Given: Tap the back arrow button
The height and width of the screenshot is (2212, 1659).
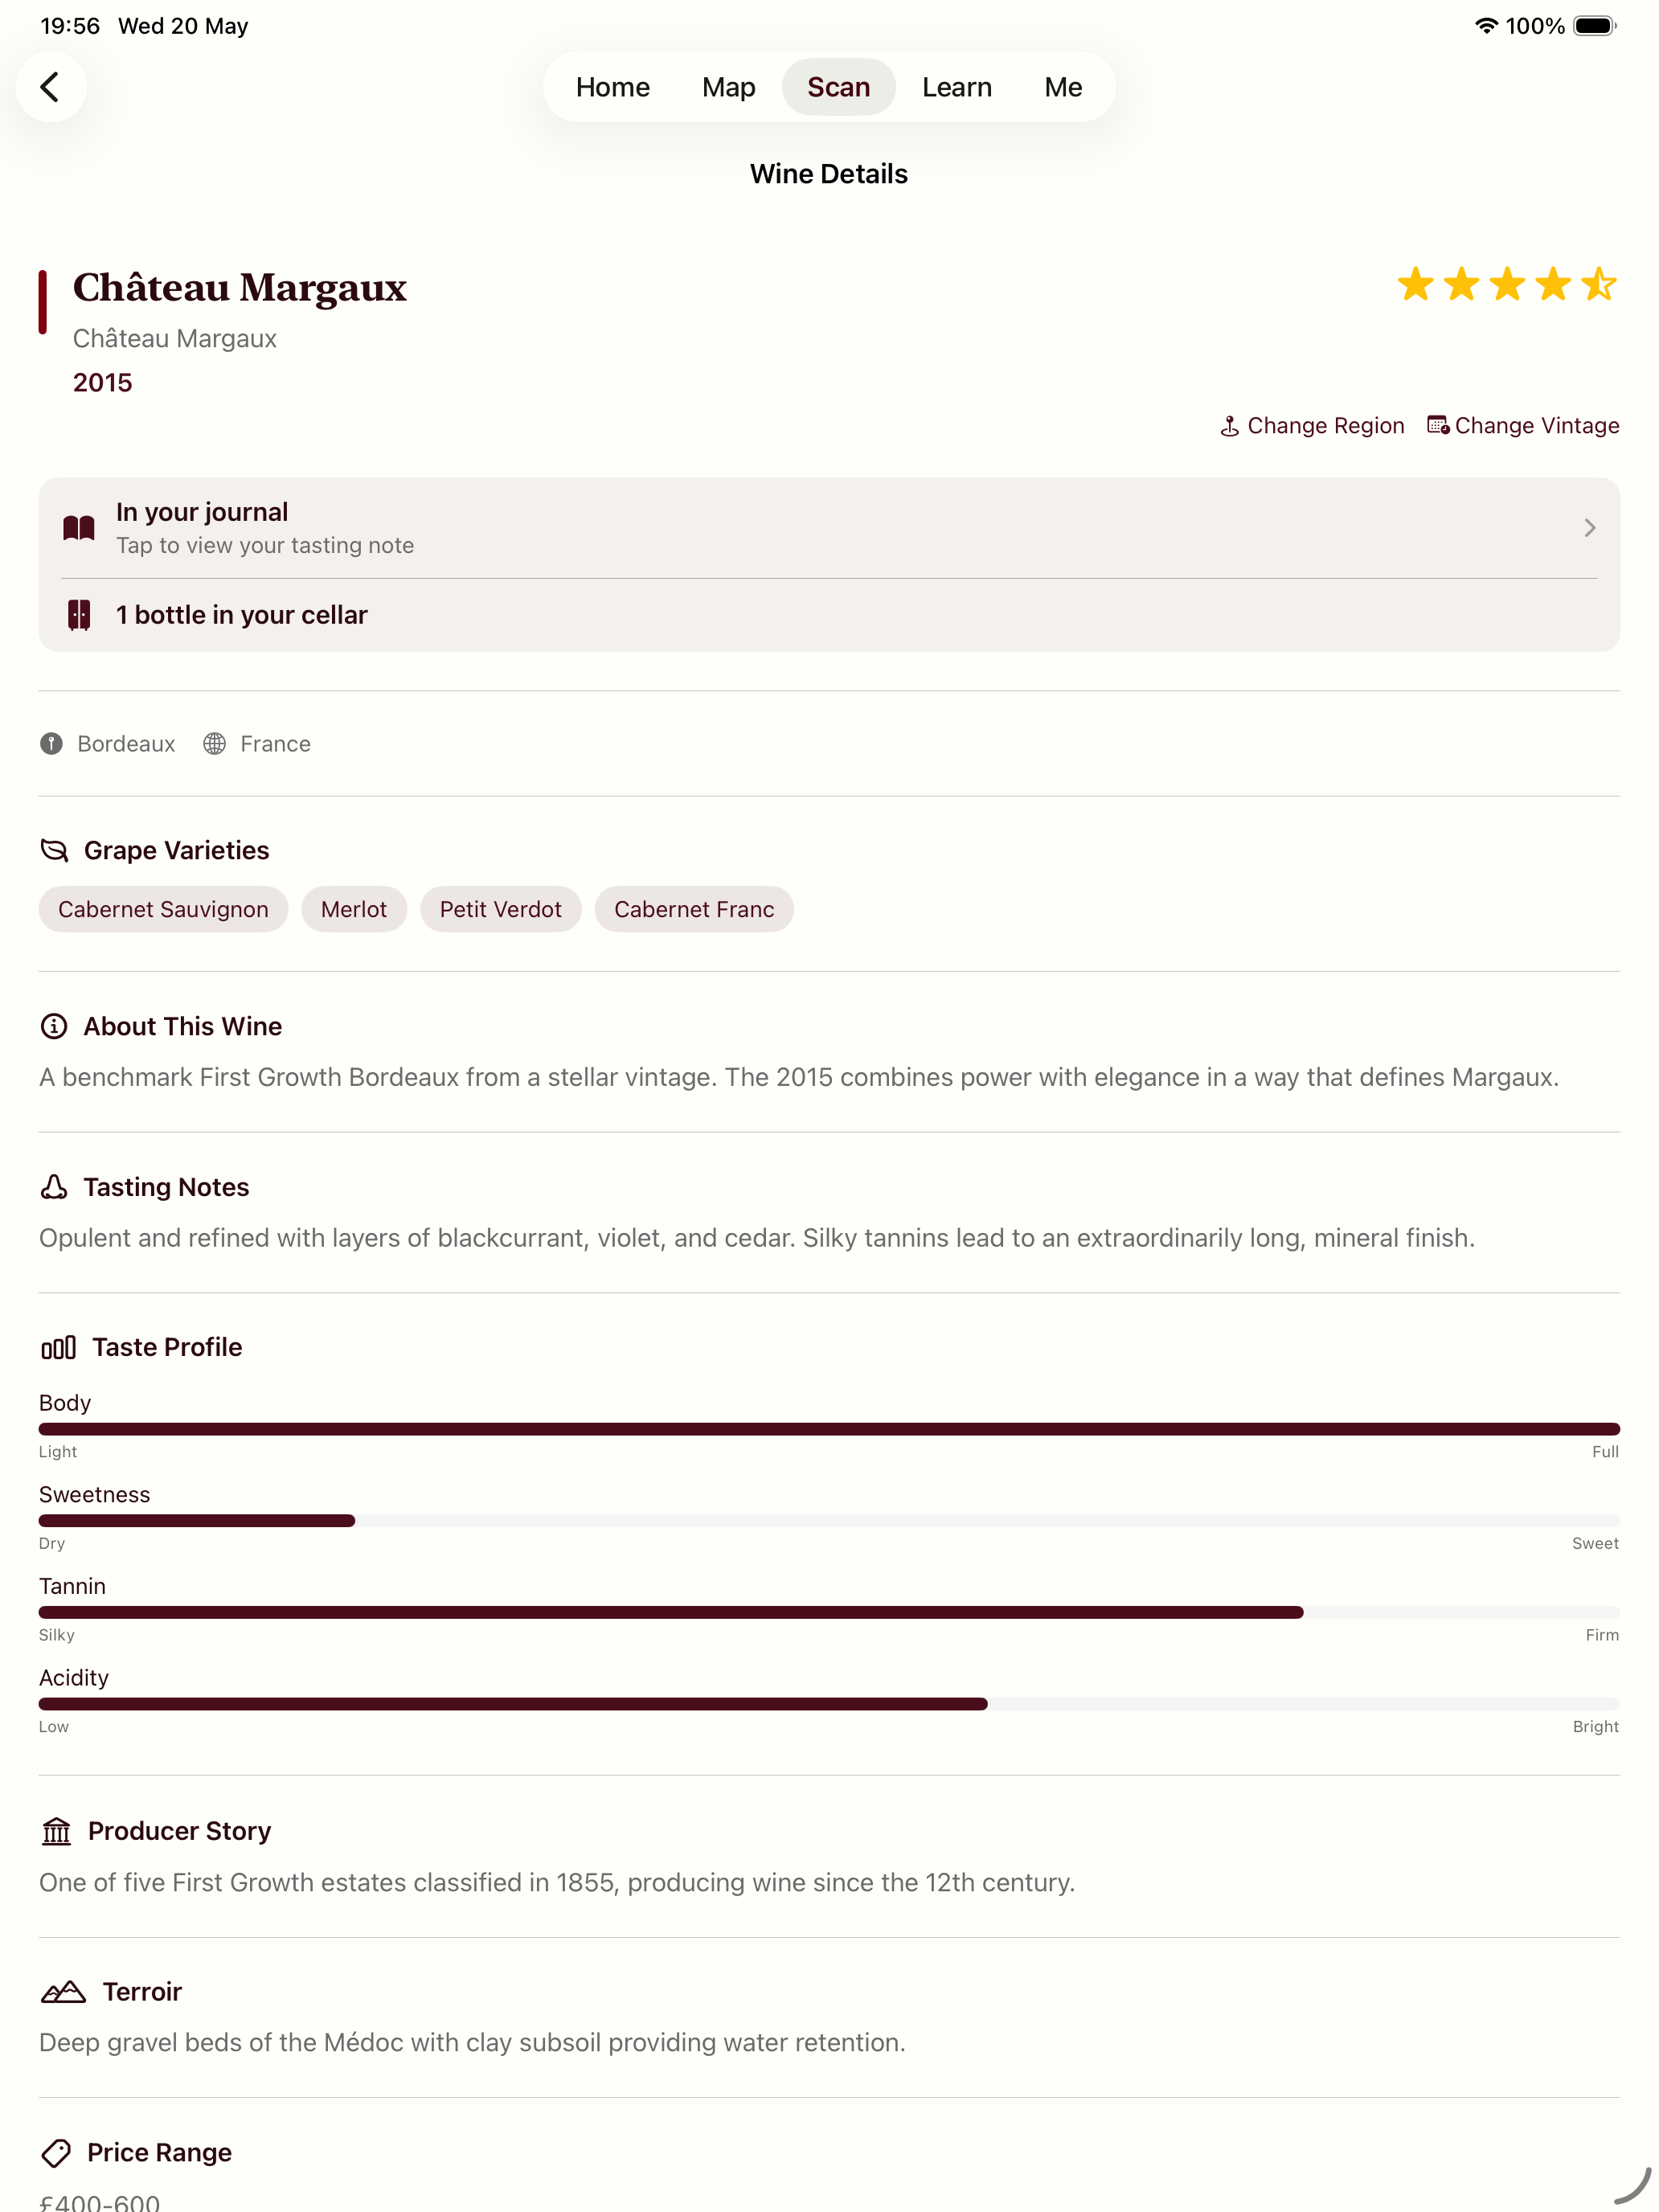Looking at the screenshot, I should pyautogui.click(x=50, y=87).
